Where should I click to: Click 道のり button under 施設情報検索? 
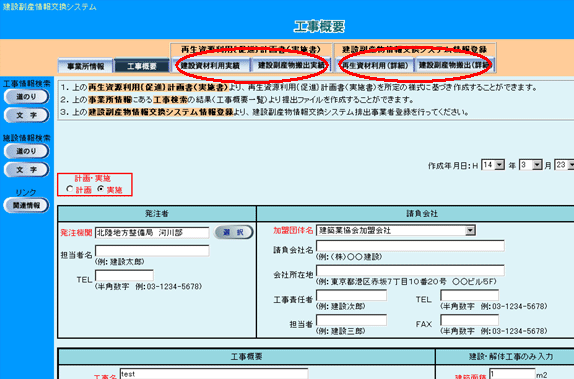point(26,151)
